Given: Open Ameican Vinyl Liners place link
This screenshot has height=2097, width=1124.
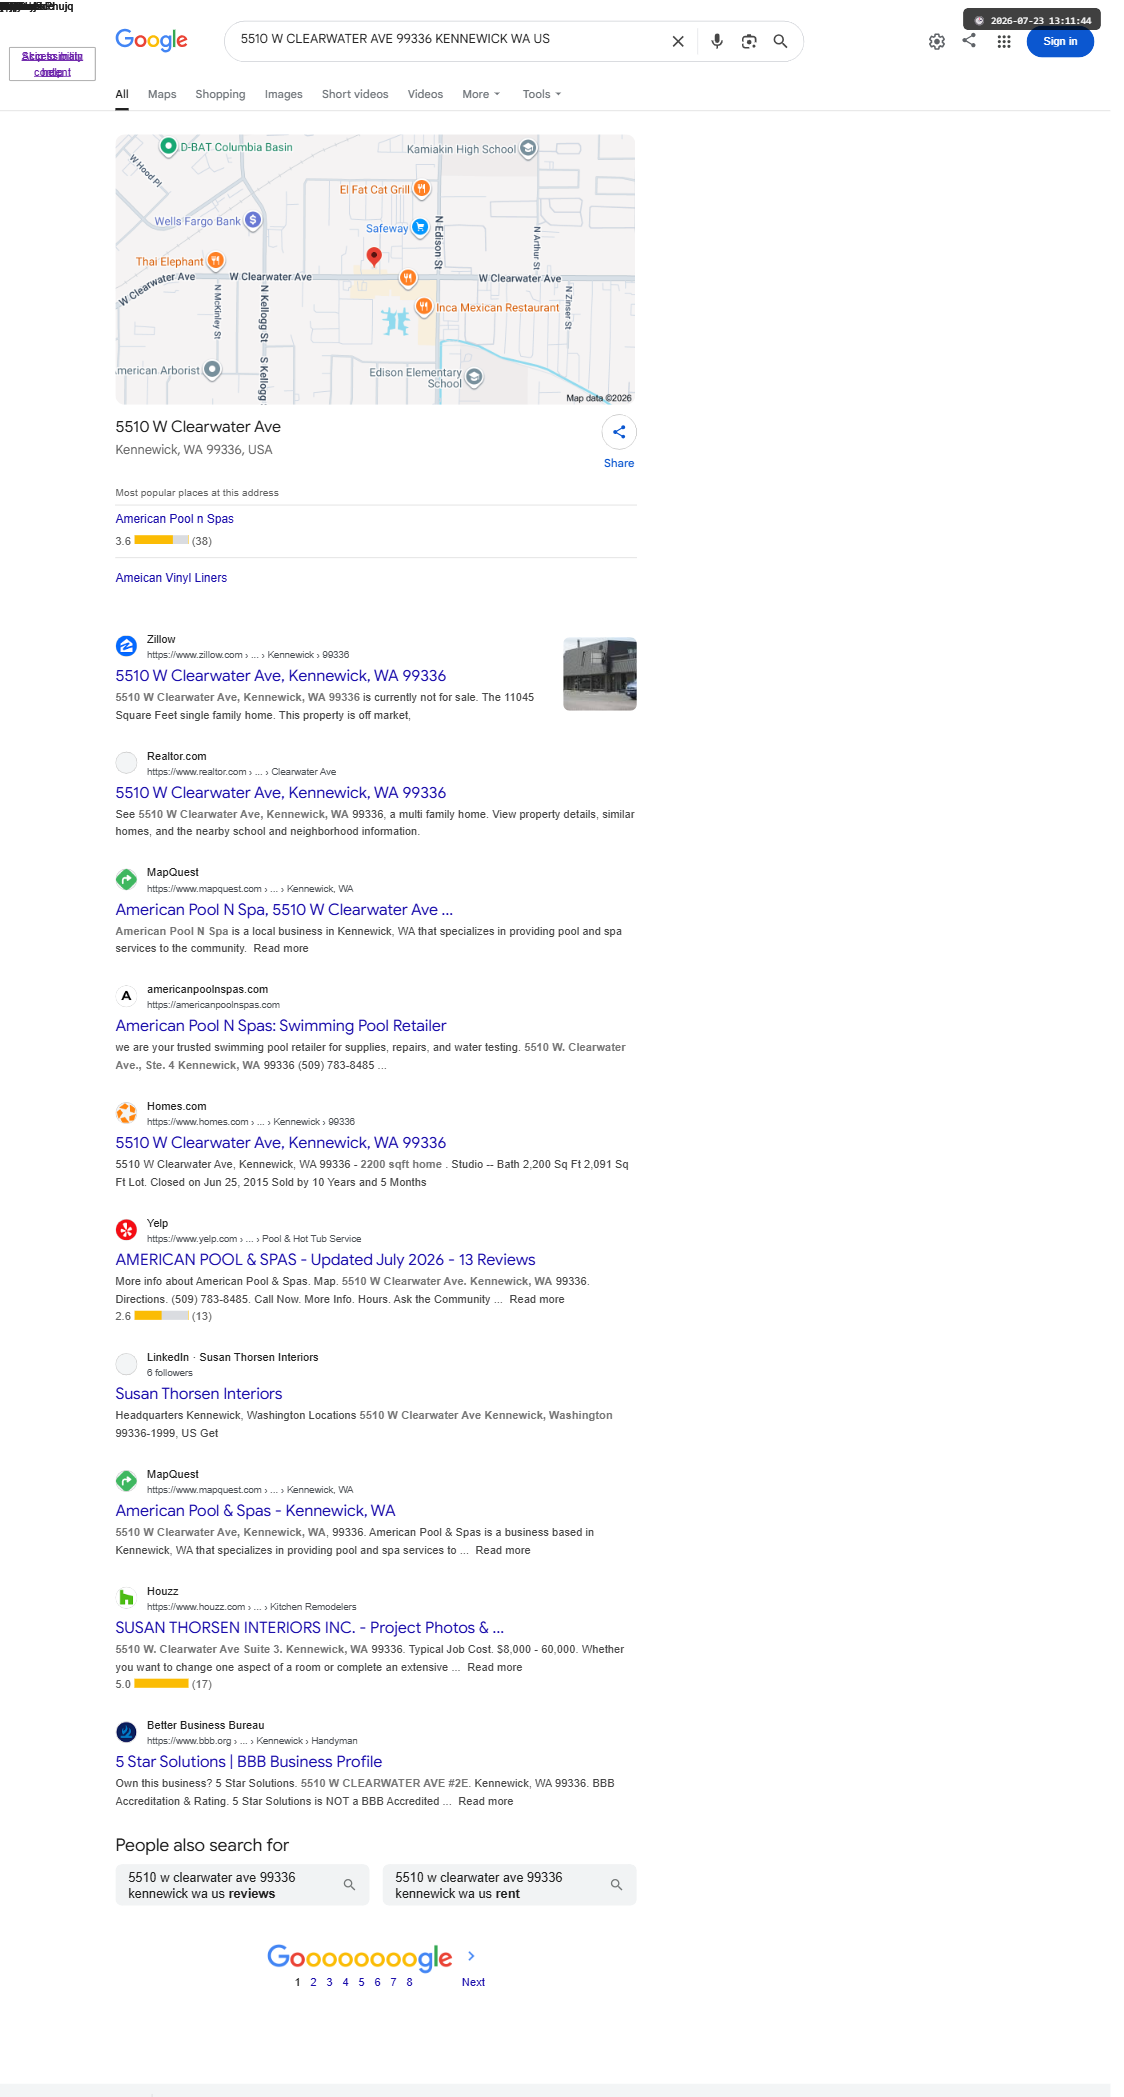Looking at the screenshot, I should coord(171,578).
